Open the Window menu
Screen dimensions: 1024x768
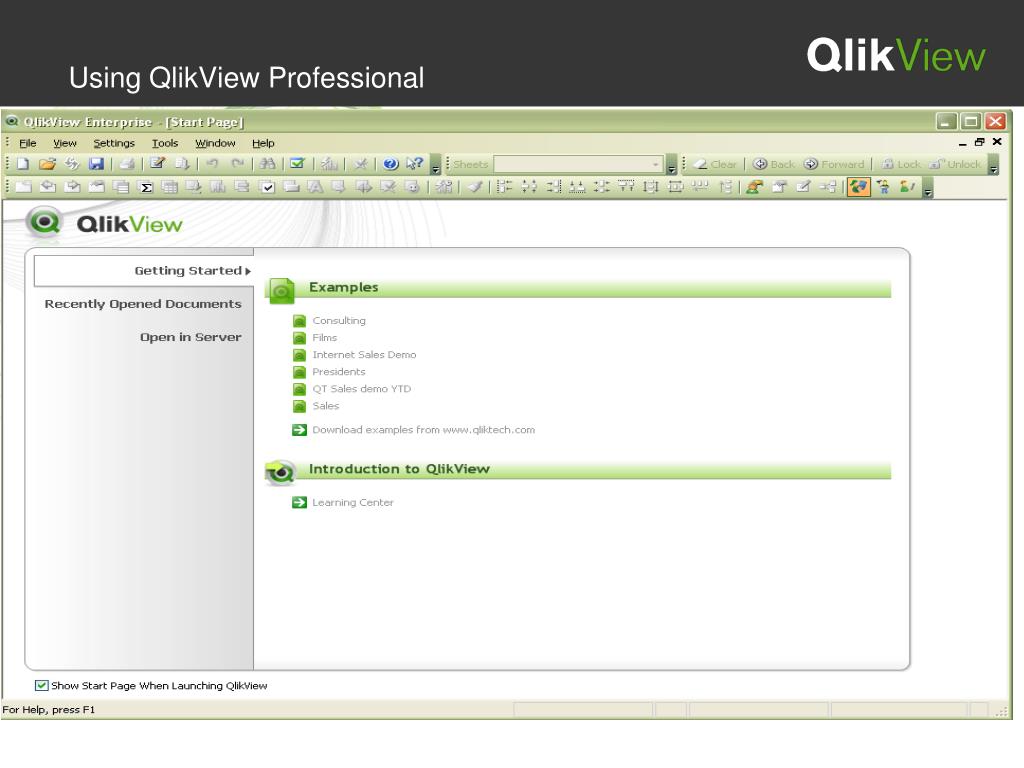point(215,143)
